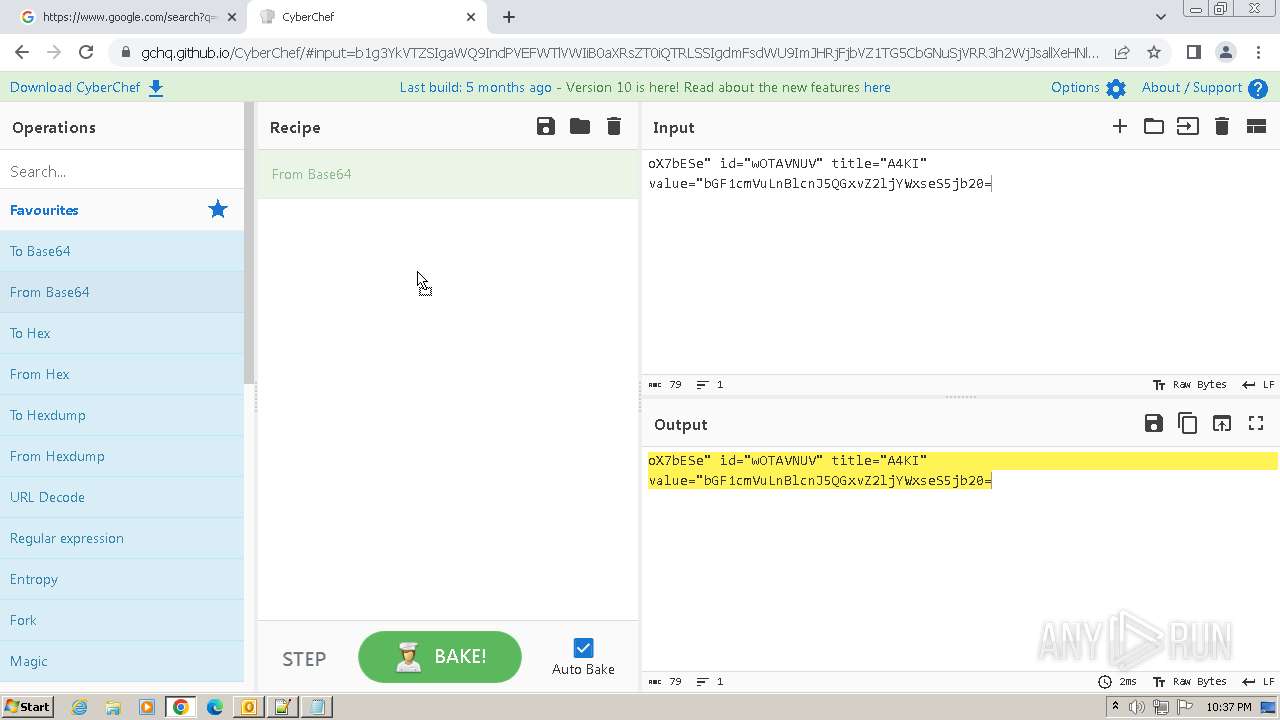
Task: Click inside the Input text area
Action: point(960,262)
